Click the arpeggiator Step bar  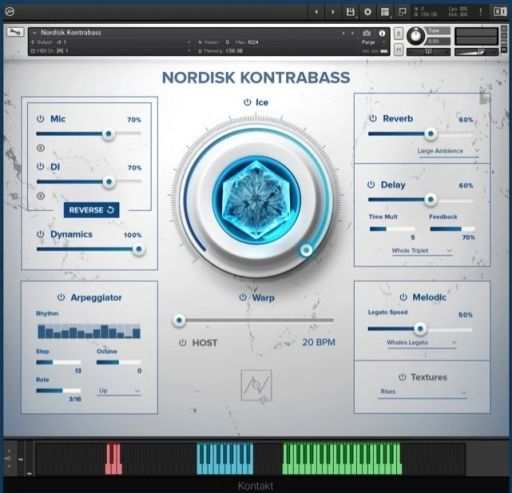coord(58,362)
